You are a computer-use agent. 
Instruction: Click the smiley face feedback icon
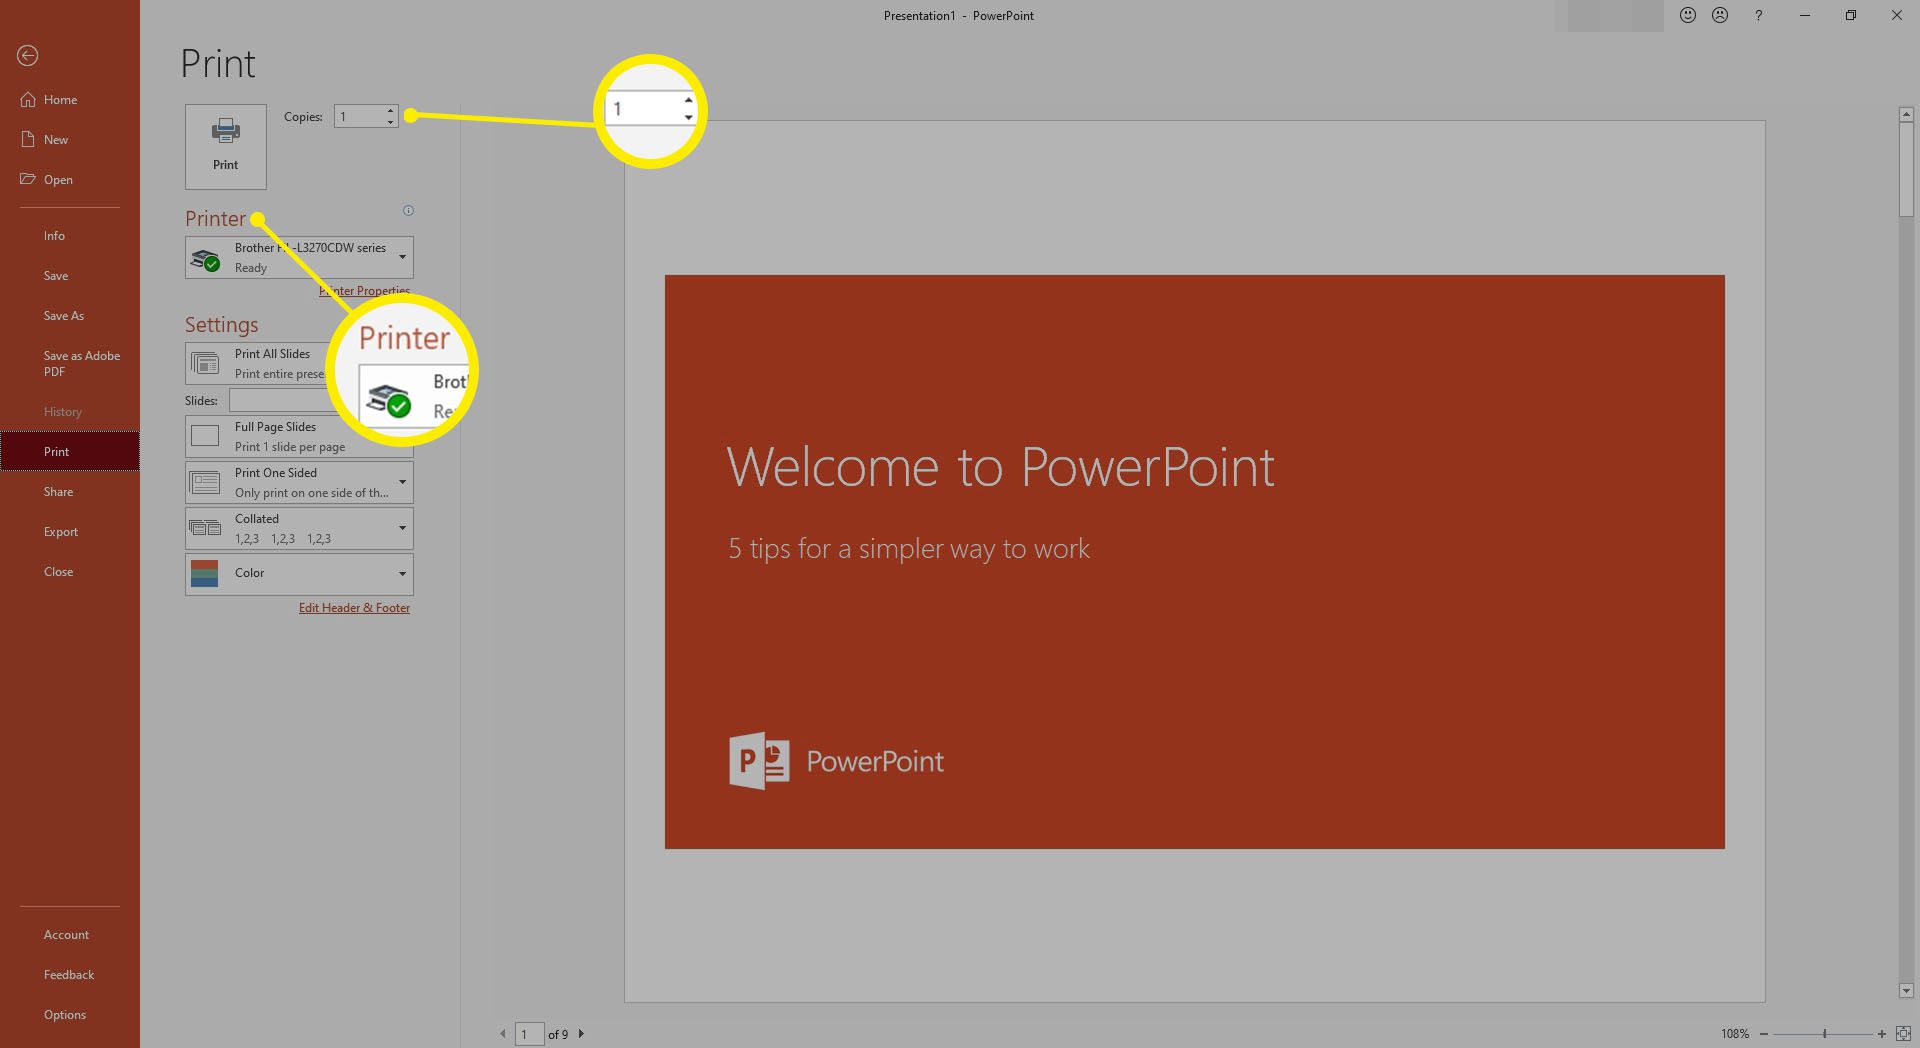click(x=1688, y=15)
